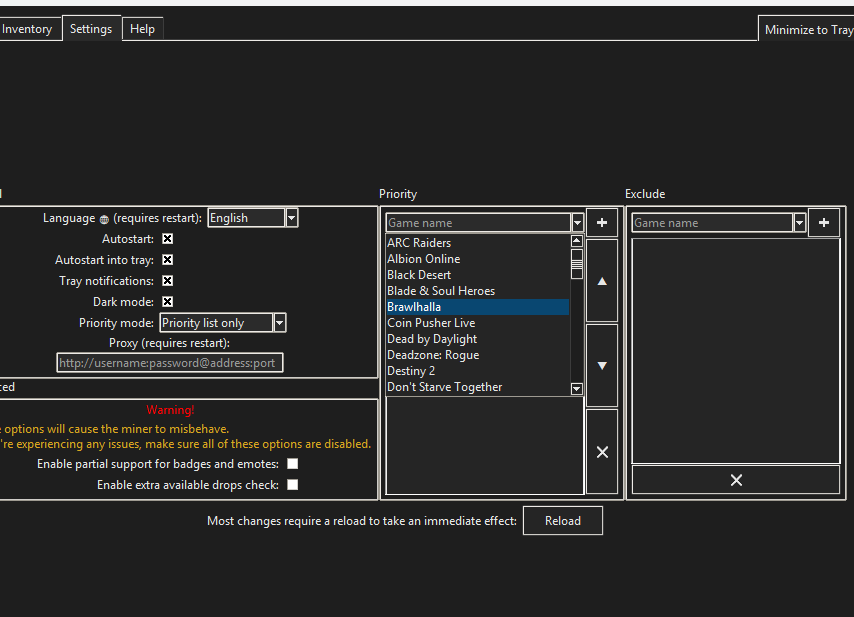This screenshot has width=854, height=617.
Task: Move selected priority game up
Action: point(602,281)
